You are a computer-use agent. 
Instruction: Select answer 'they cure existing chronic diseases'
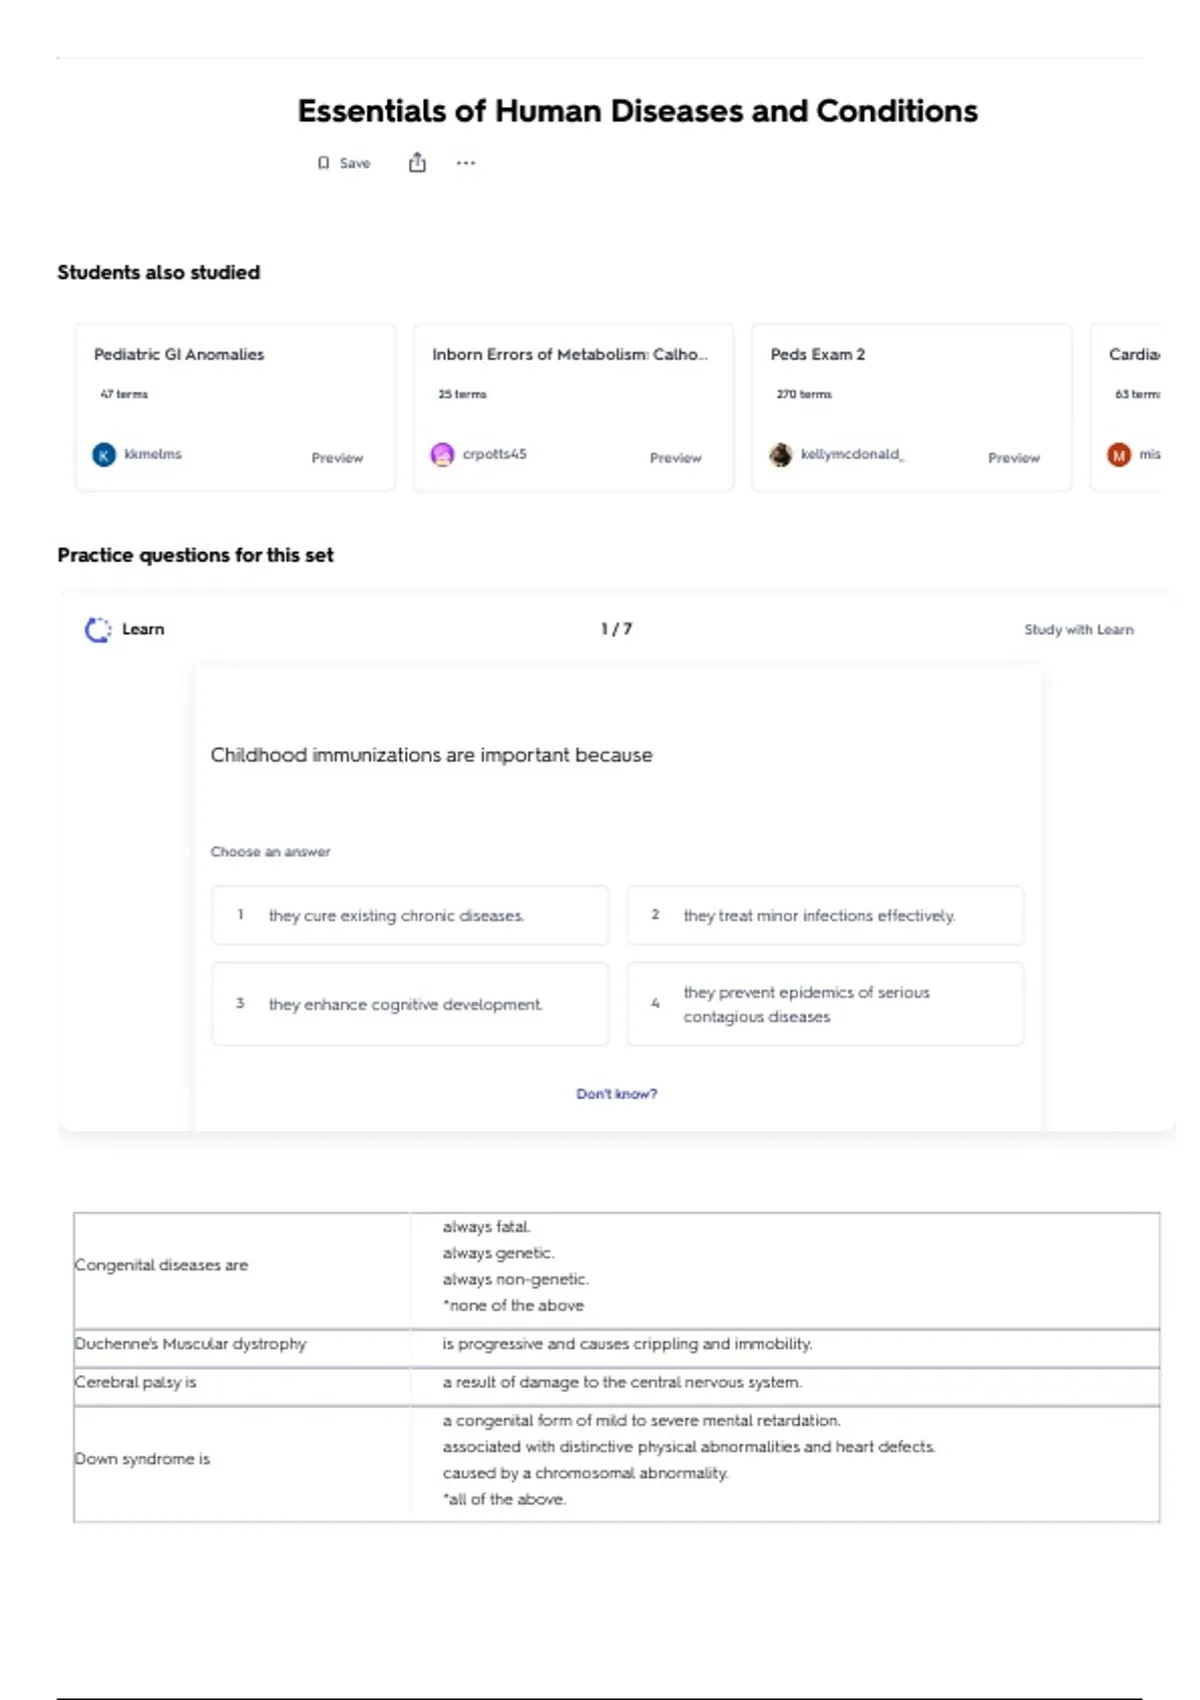click(x=410, y=915)
